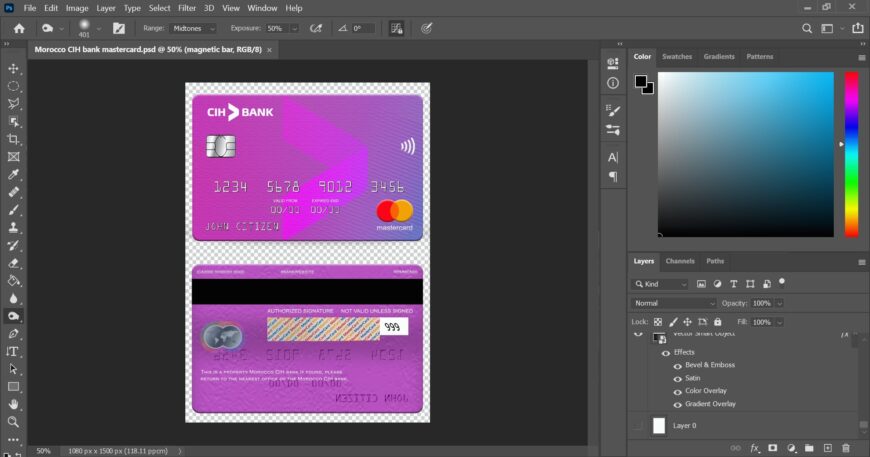The image size is (870, 457).
Task: Select the Healing Brush tool
Action: tap(13, 192)
